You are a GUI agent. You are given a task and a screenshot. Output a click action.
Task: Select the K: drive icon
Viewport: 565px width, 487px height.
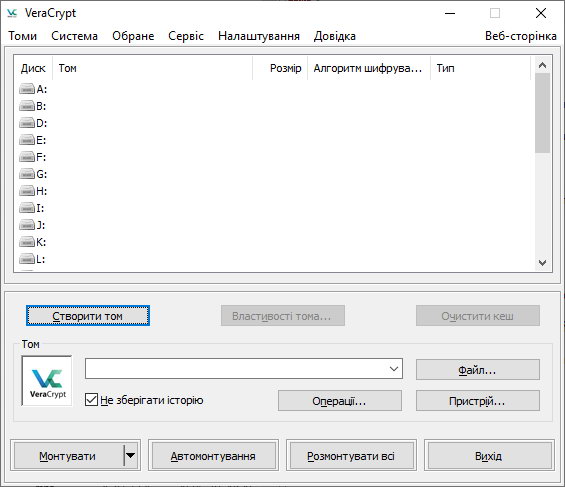click(x=27, y=242)
